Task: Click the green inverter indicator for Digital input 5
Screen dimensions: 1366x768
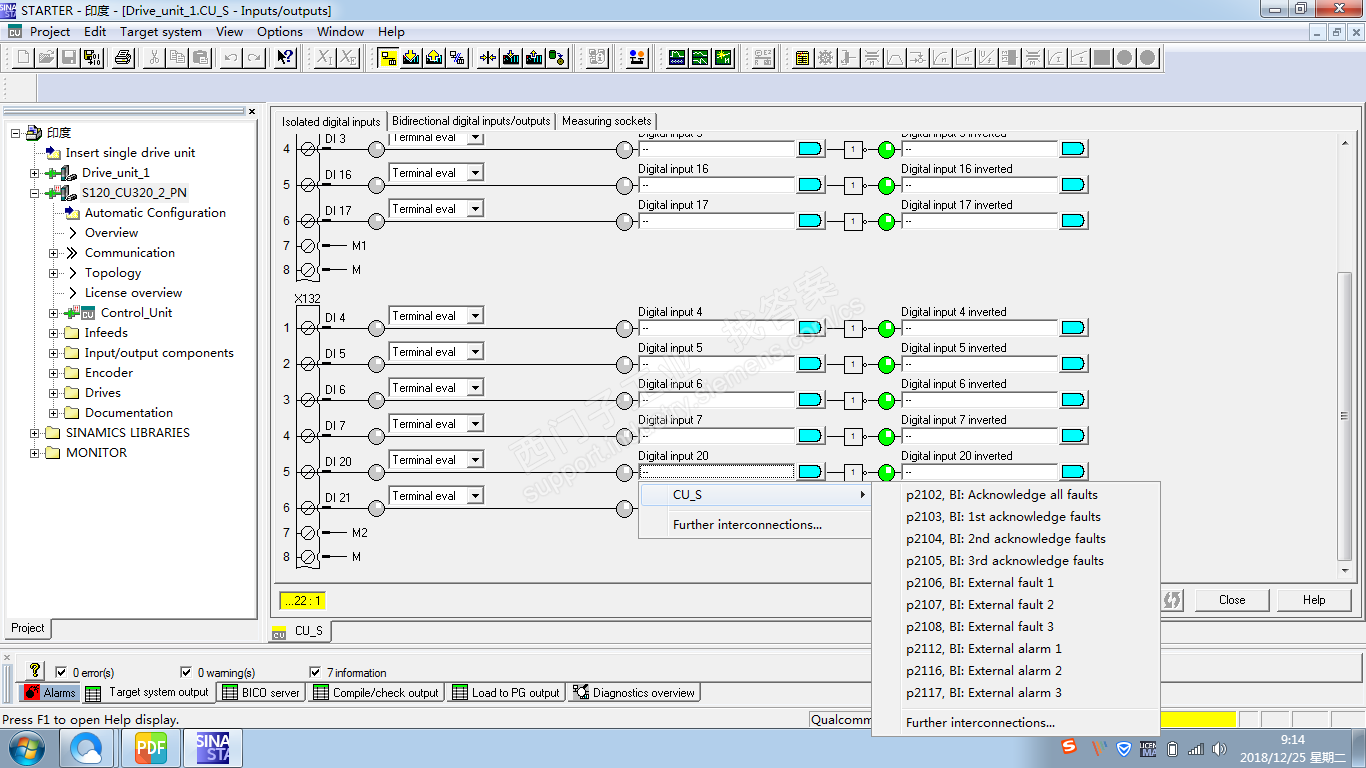Action: point(886,365)
